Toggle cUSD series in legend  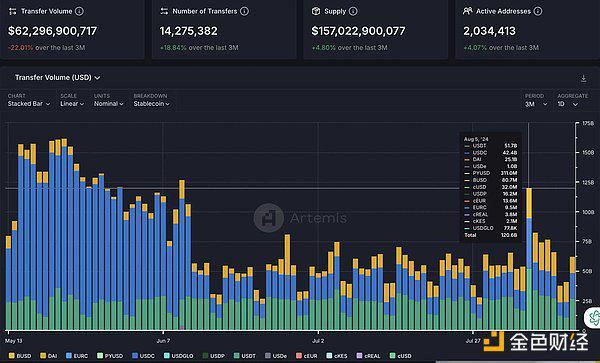pos(400,356)
